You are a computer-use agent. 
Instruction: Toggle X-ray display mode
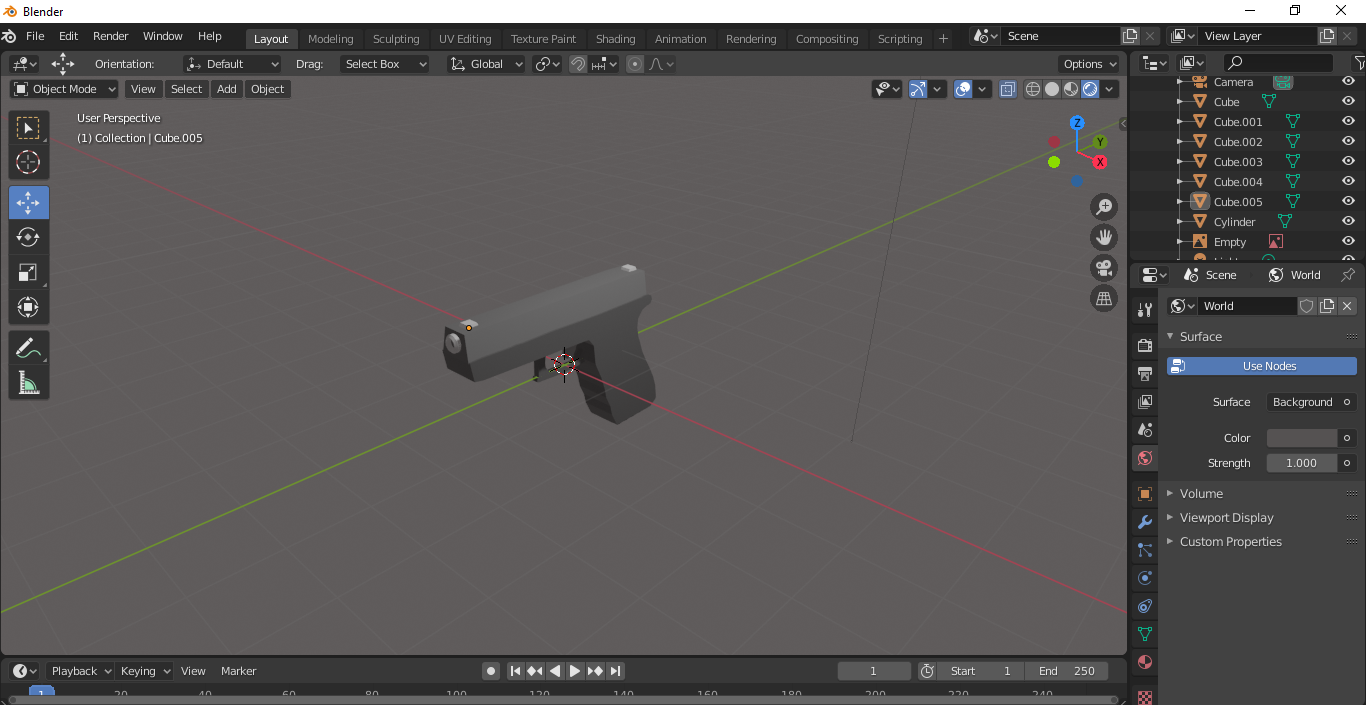point(1007,89)
